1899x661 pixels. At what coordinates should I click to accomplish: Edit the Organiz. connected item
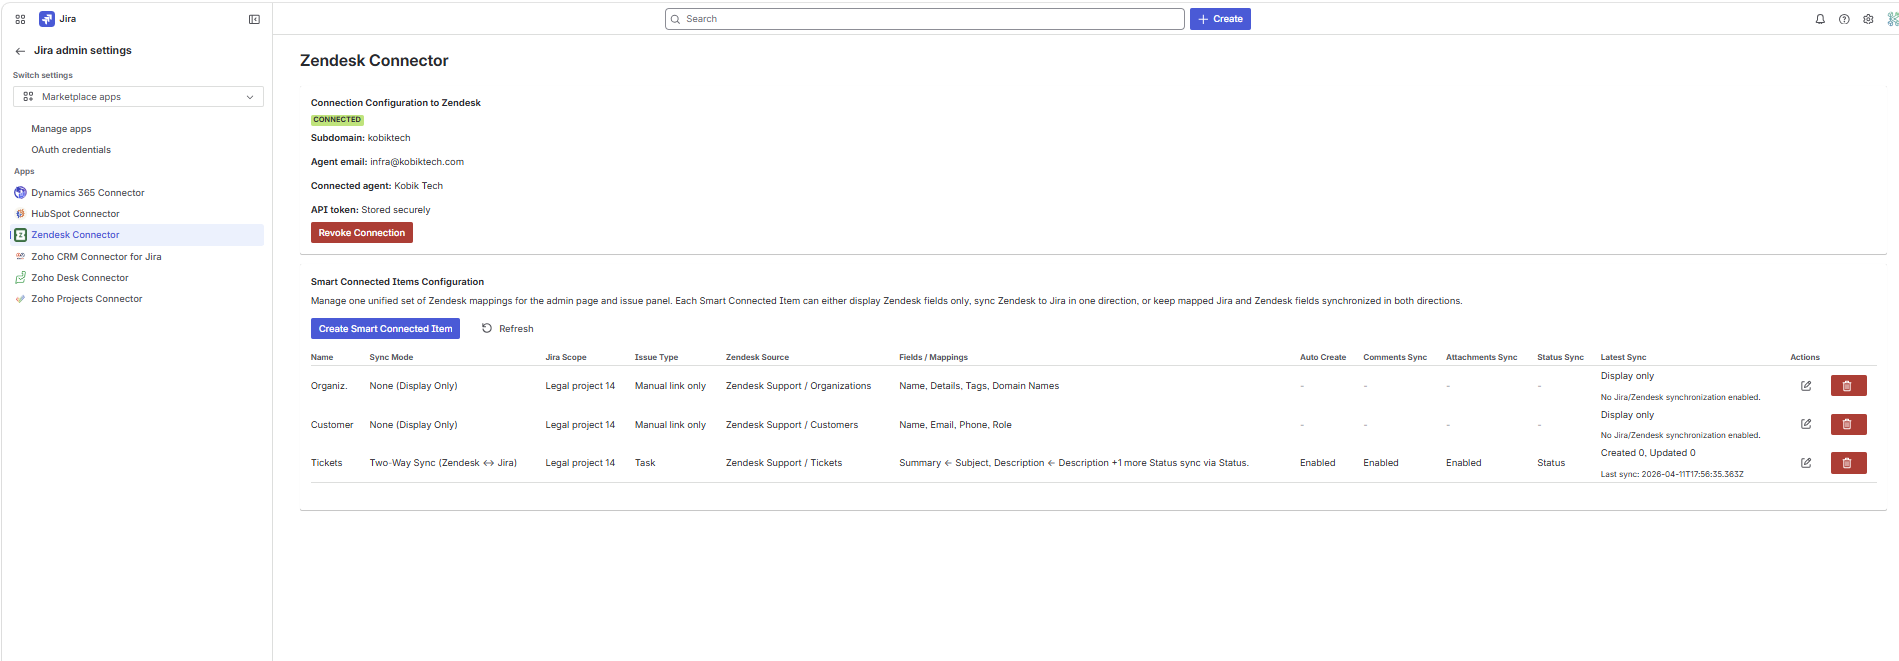click(1806, 386)
